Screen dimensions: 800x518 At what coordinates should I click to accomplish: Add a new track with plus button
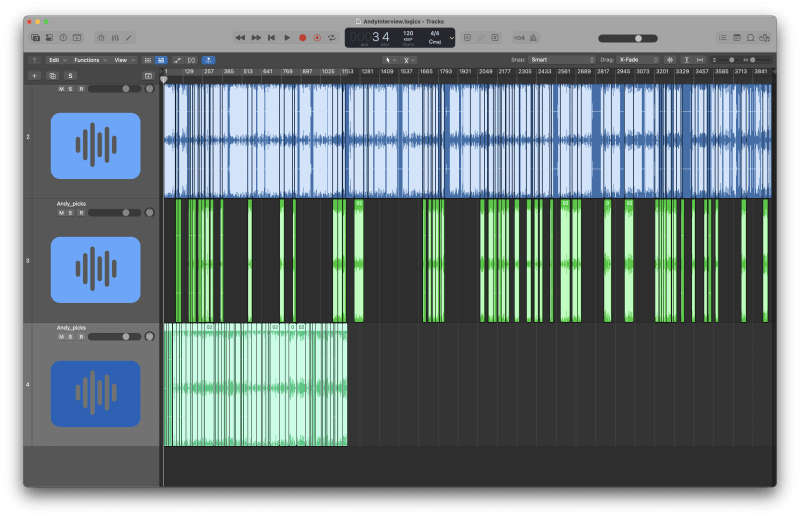(x=34, y=76)
